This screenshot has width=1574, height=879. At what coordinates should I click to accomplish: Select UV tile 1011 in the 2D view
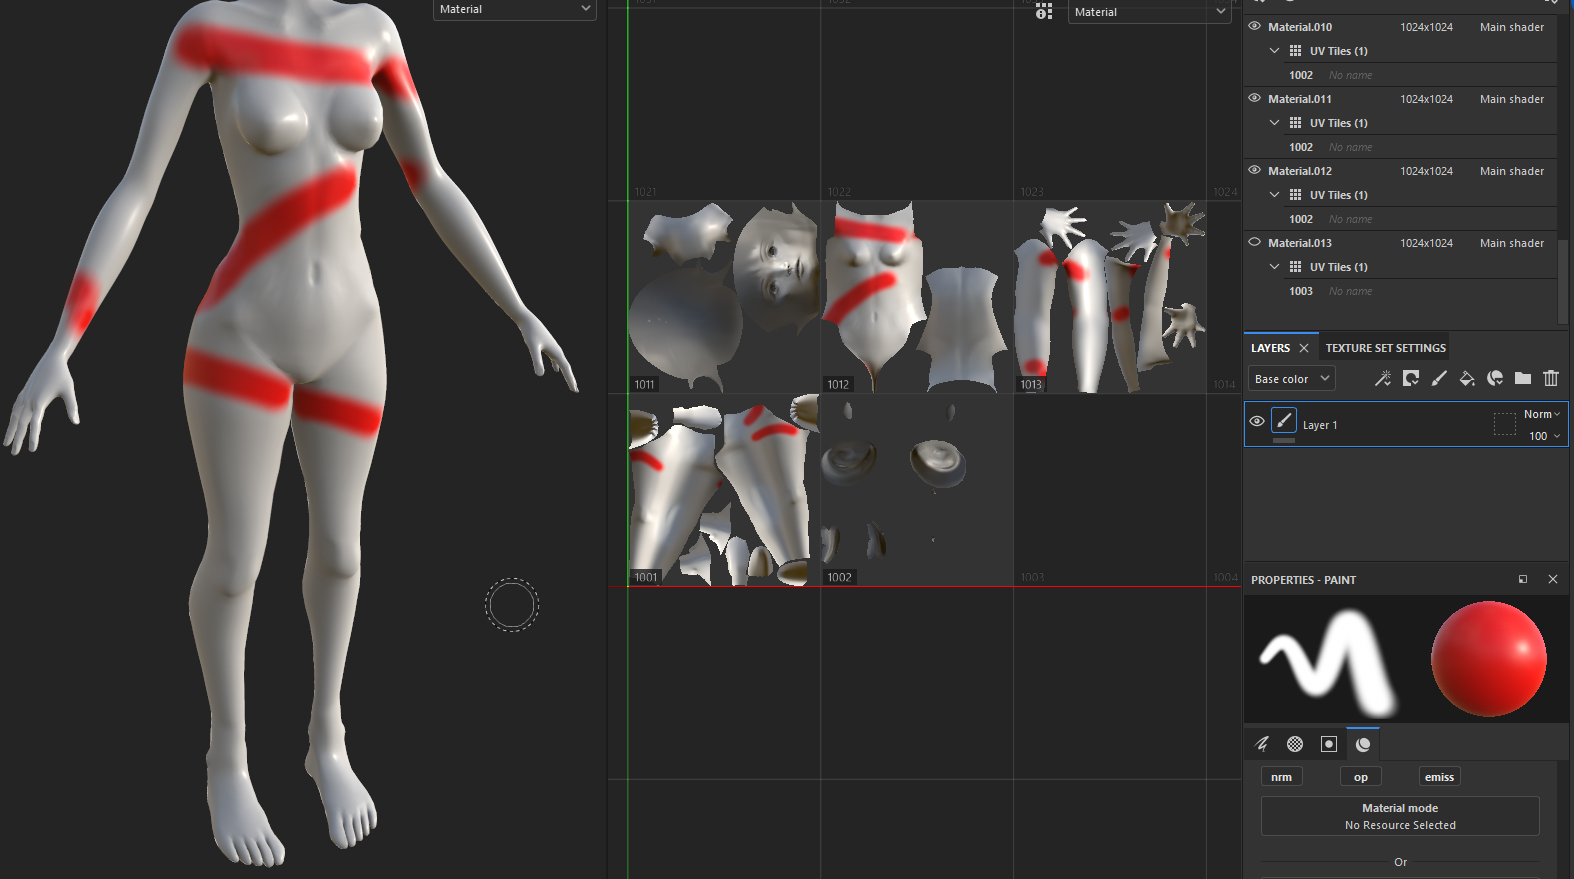(x=724, y=297)
